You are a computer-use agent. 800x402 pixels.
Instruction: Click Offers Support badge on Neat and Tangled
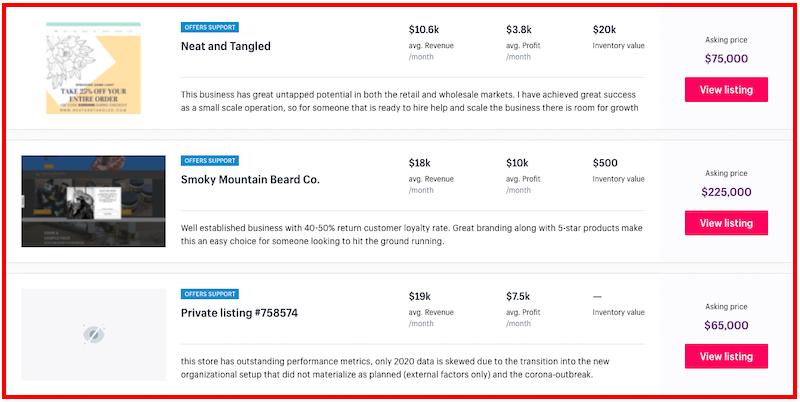point(210,28)
